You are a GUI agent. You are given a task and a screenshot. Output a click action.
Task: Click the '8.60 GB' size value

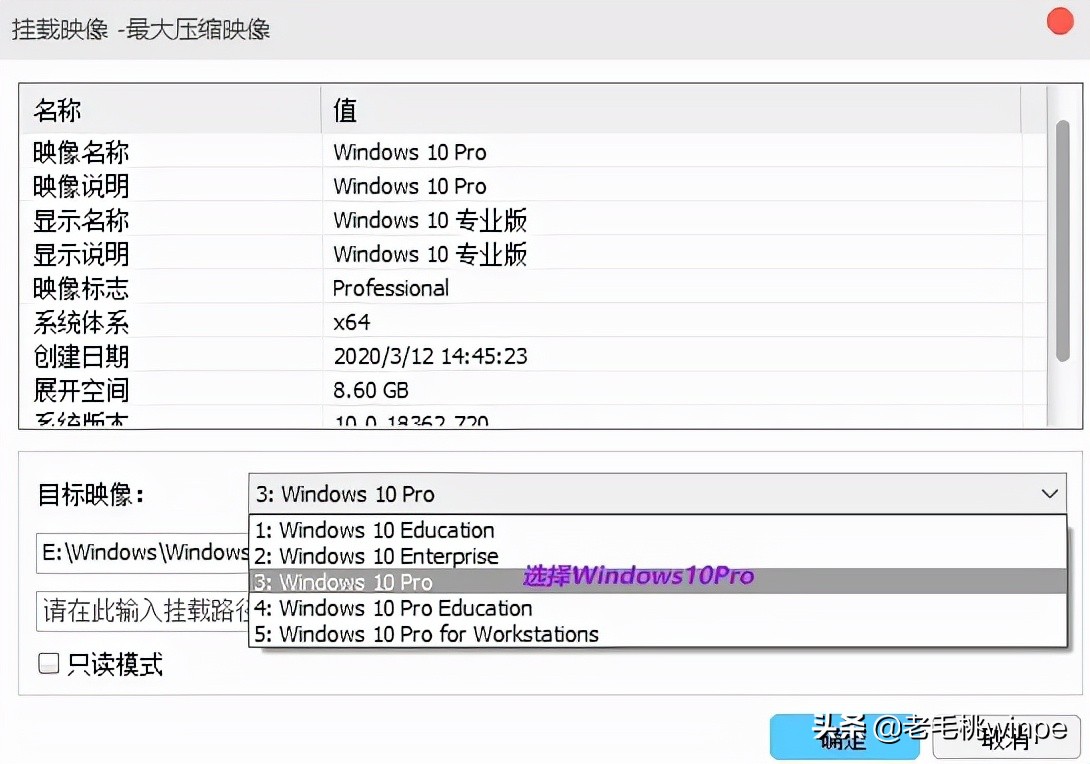371,391
